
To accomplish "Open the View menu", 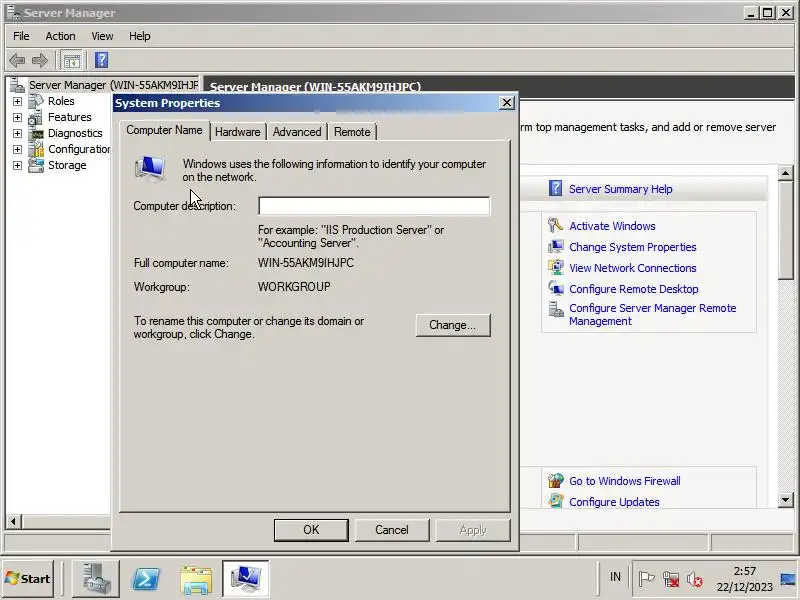I will point(102,36).
